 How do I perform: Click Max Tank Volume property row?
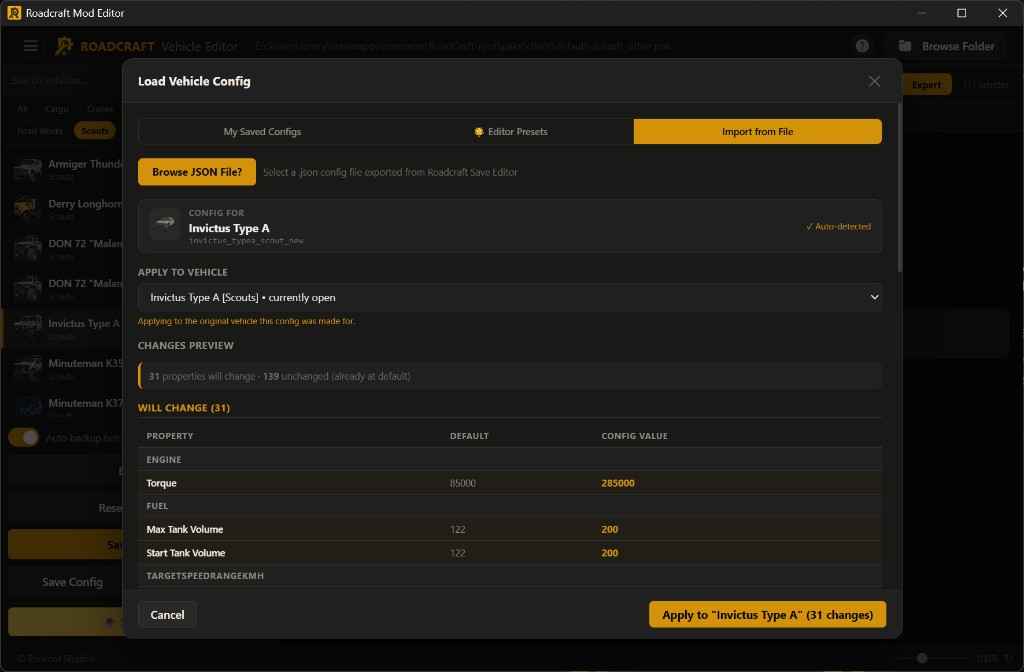coord(509,530)
